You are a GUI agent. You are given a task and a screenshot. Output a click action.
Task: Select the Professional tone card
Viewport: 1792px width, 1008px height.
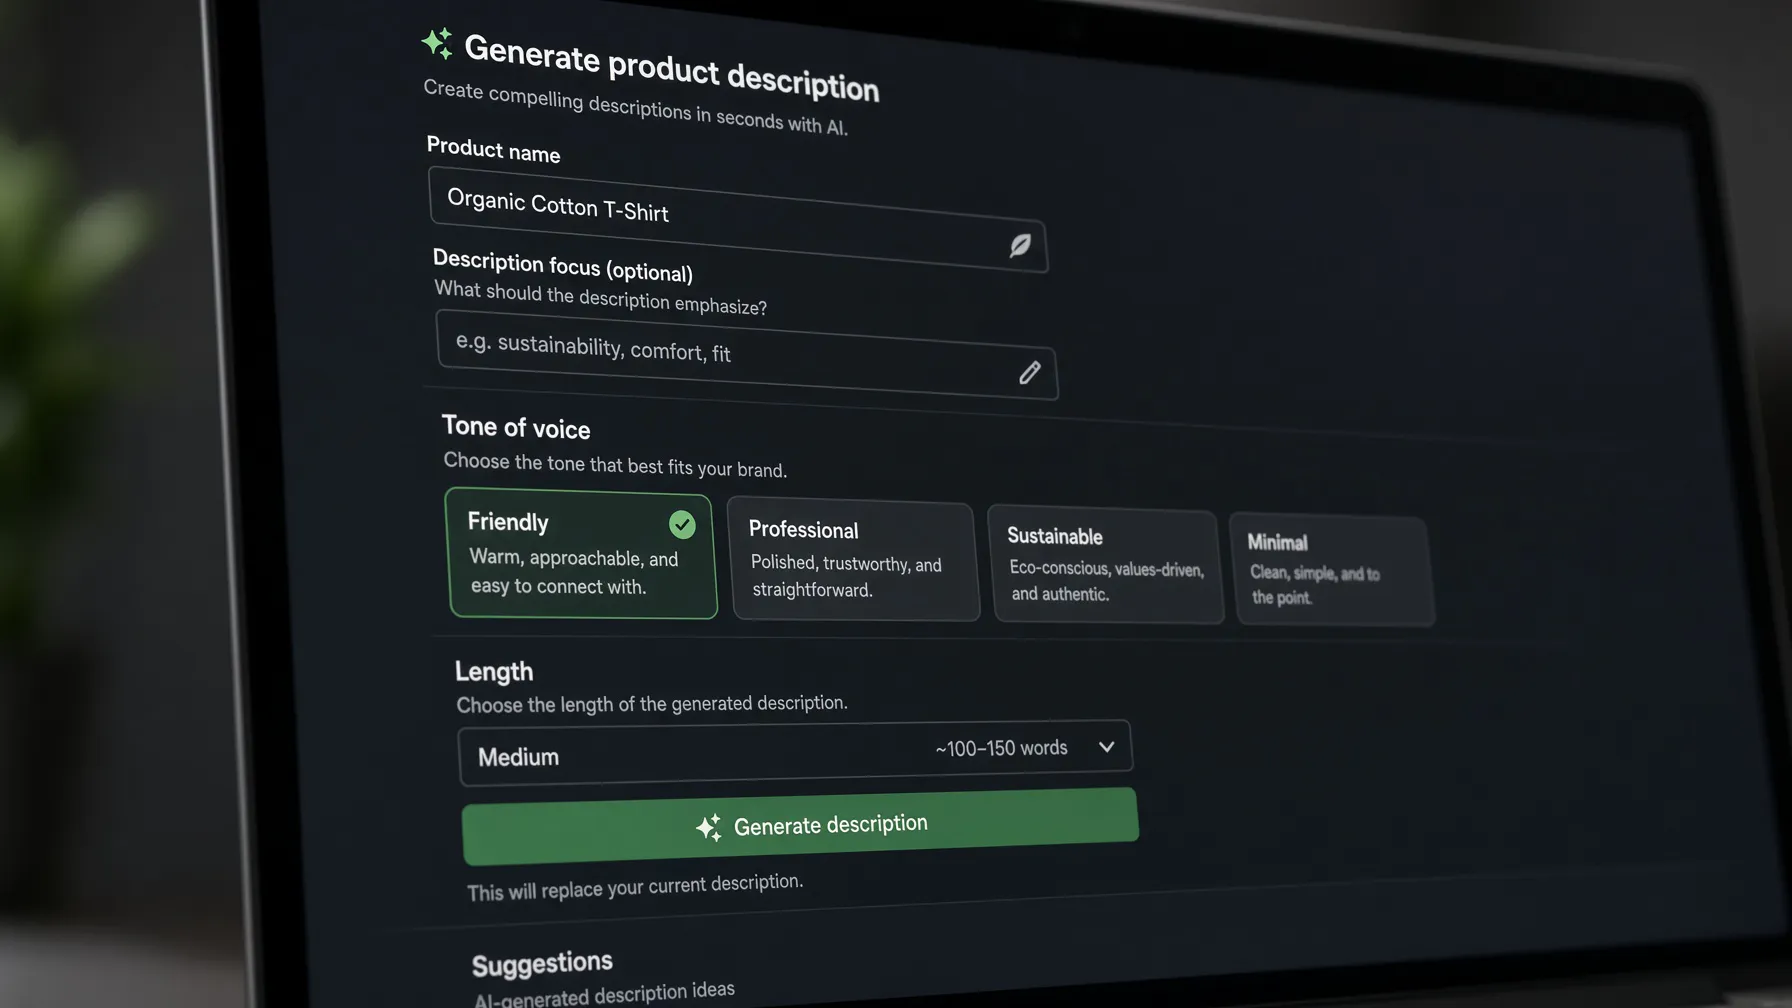pyautogui.click(x=852, y=559)
